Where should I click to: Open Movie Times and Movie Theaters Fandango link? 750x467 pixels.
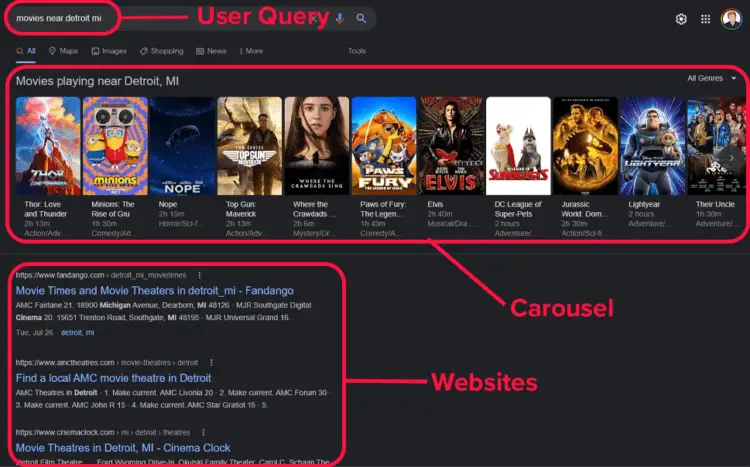[154, 290]
